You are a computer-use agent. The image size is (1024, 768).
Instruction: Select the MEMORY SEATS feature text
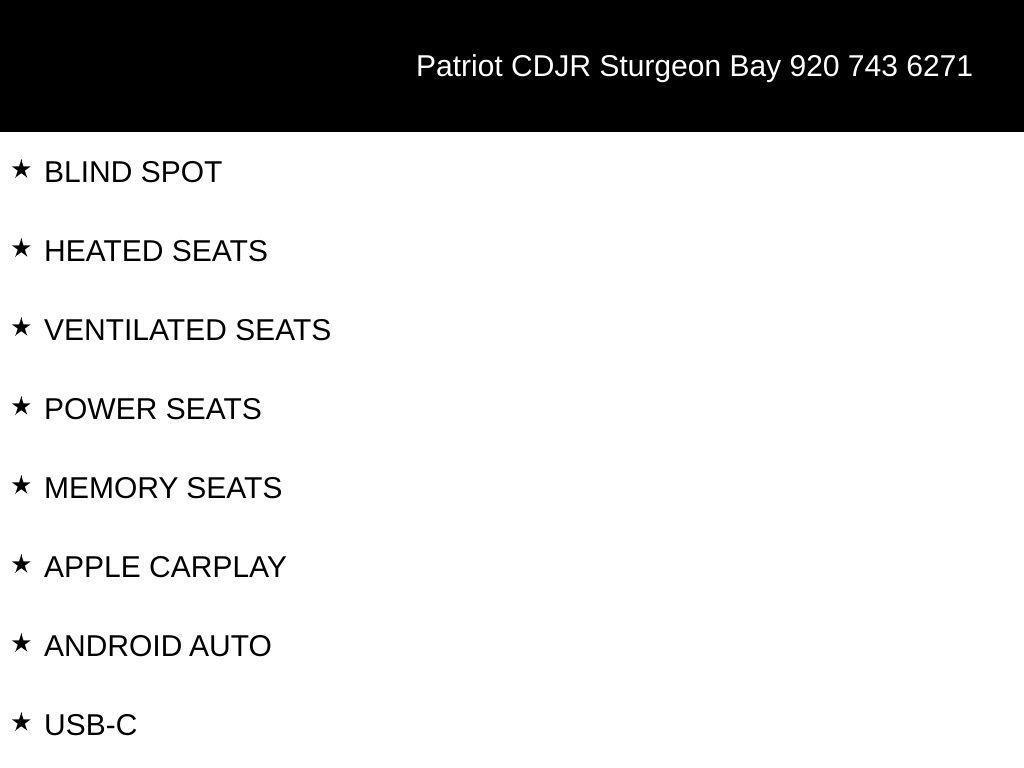click(x=163, y=488)
